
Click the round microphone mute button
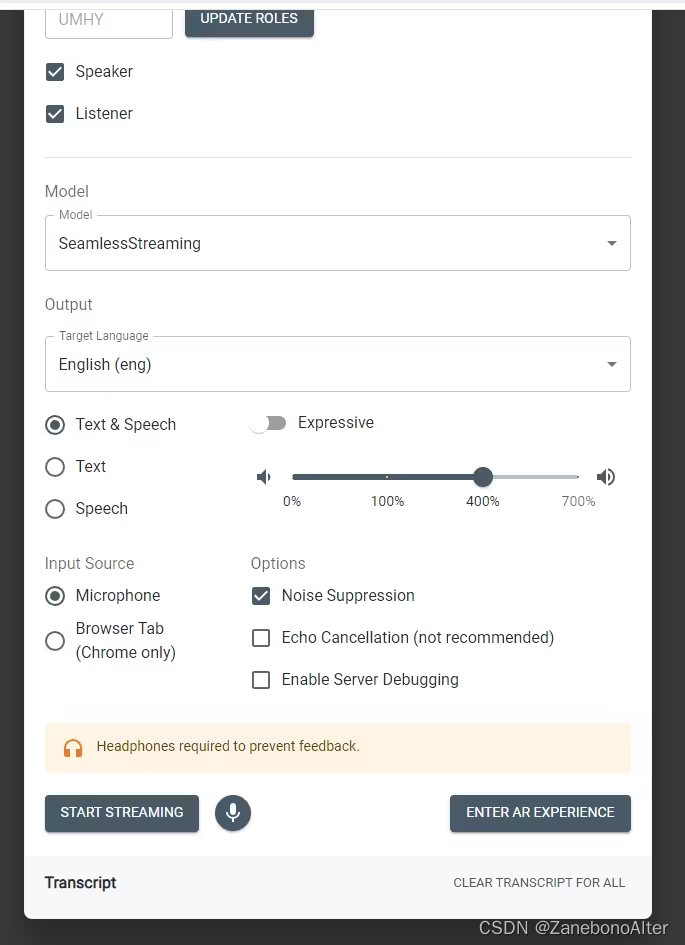[x=233, y=813]
